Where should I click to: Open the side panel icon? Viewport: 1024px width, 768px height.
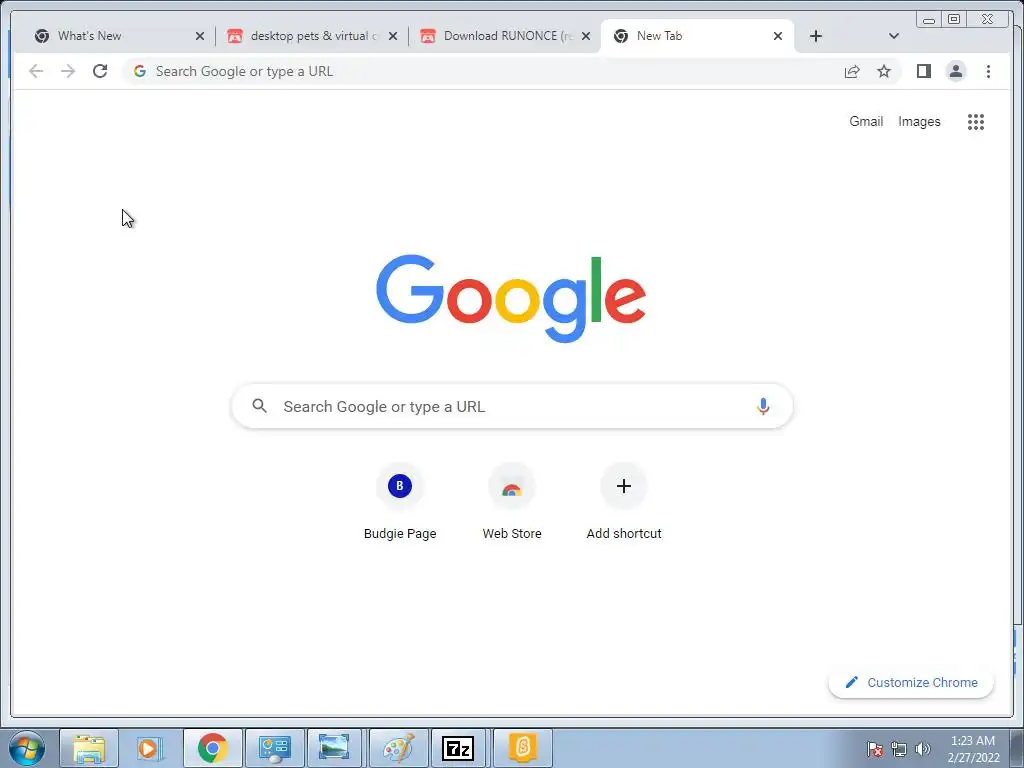923,71
